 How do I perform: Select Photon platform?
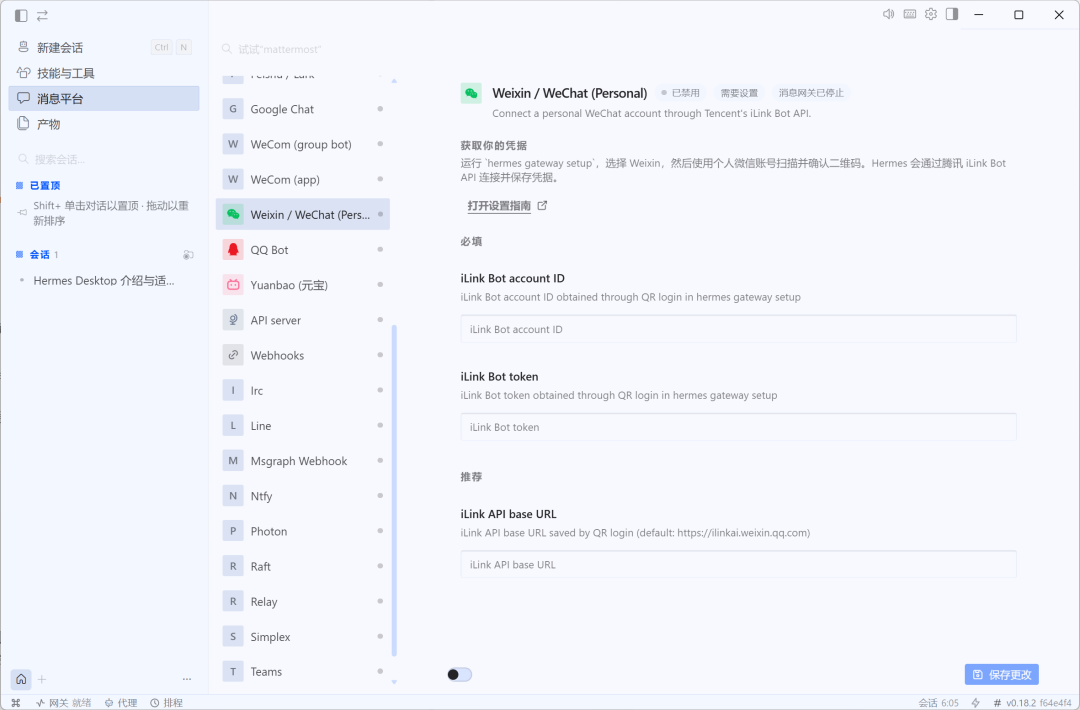[x=302, y=531]
